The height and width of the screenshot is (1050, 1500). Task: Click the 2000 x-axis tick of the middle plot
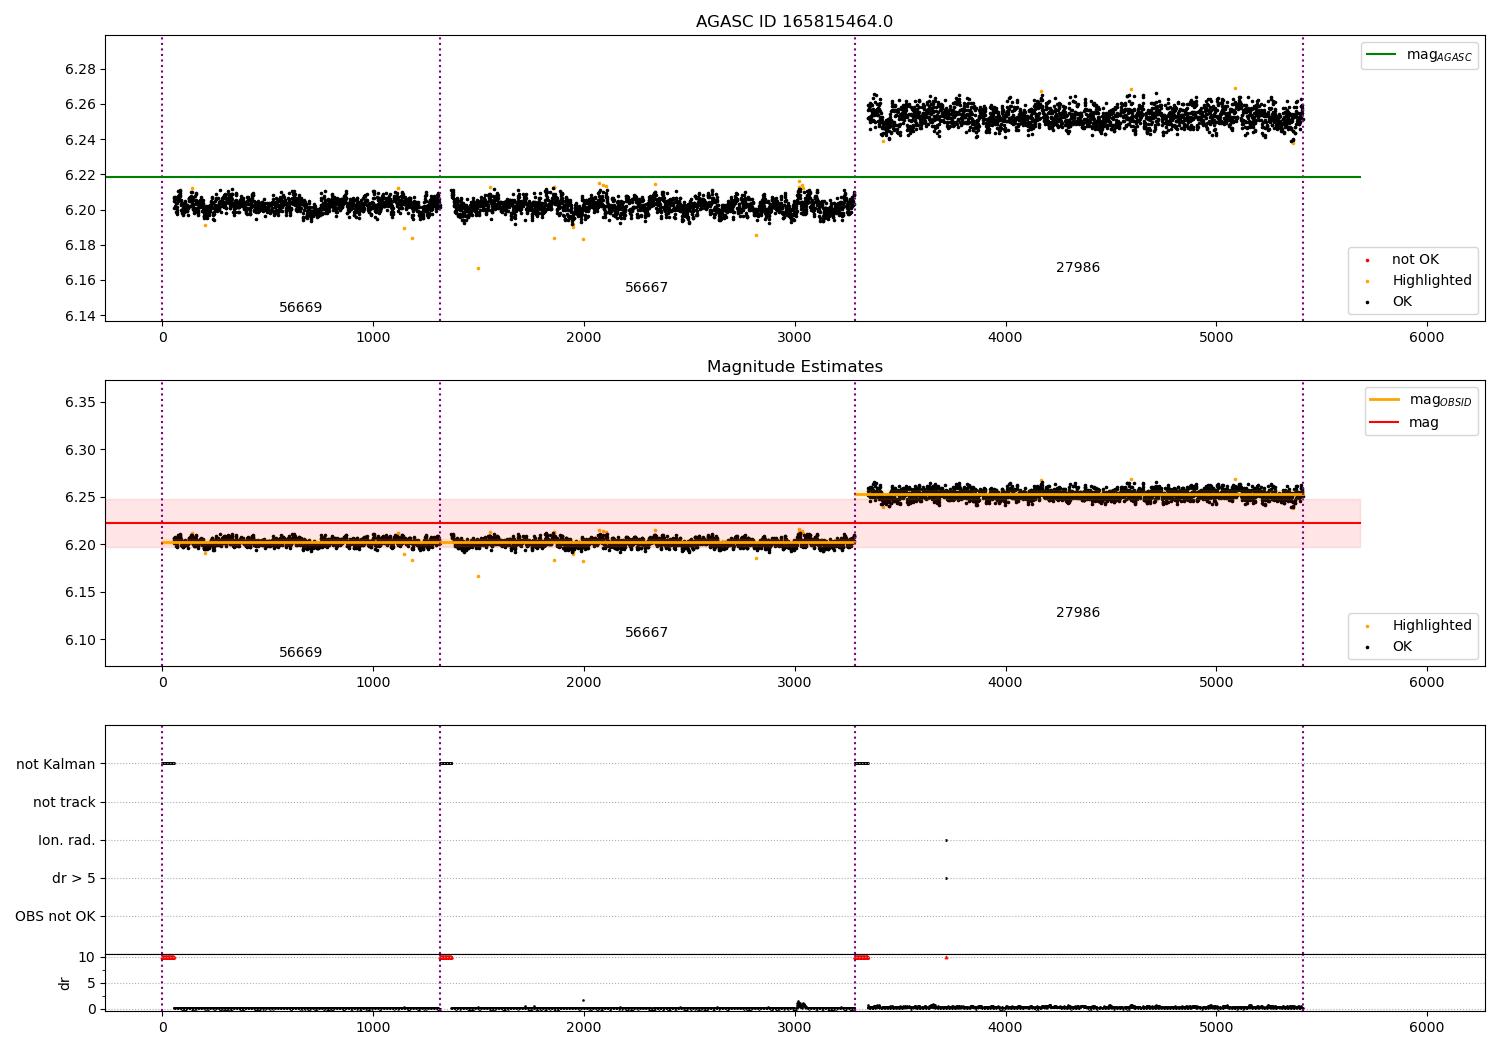(584, 683)
